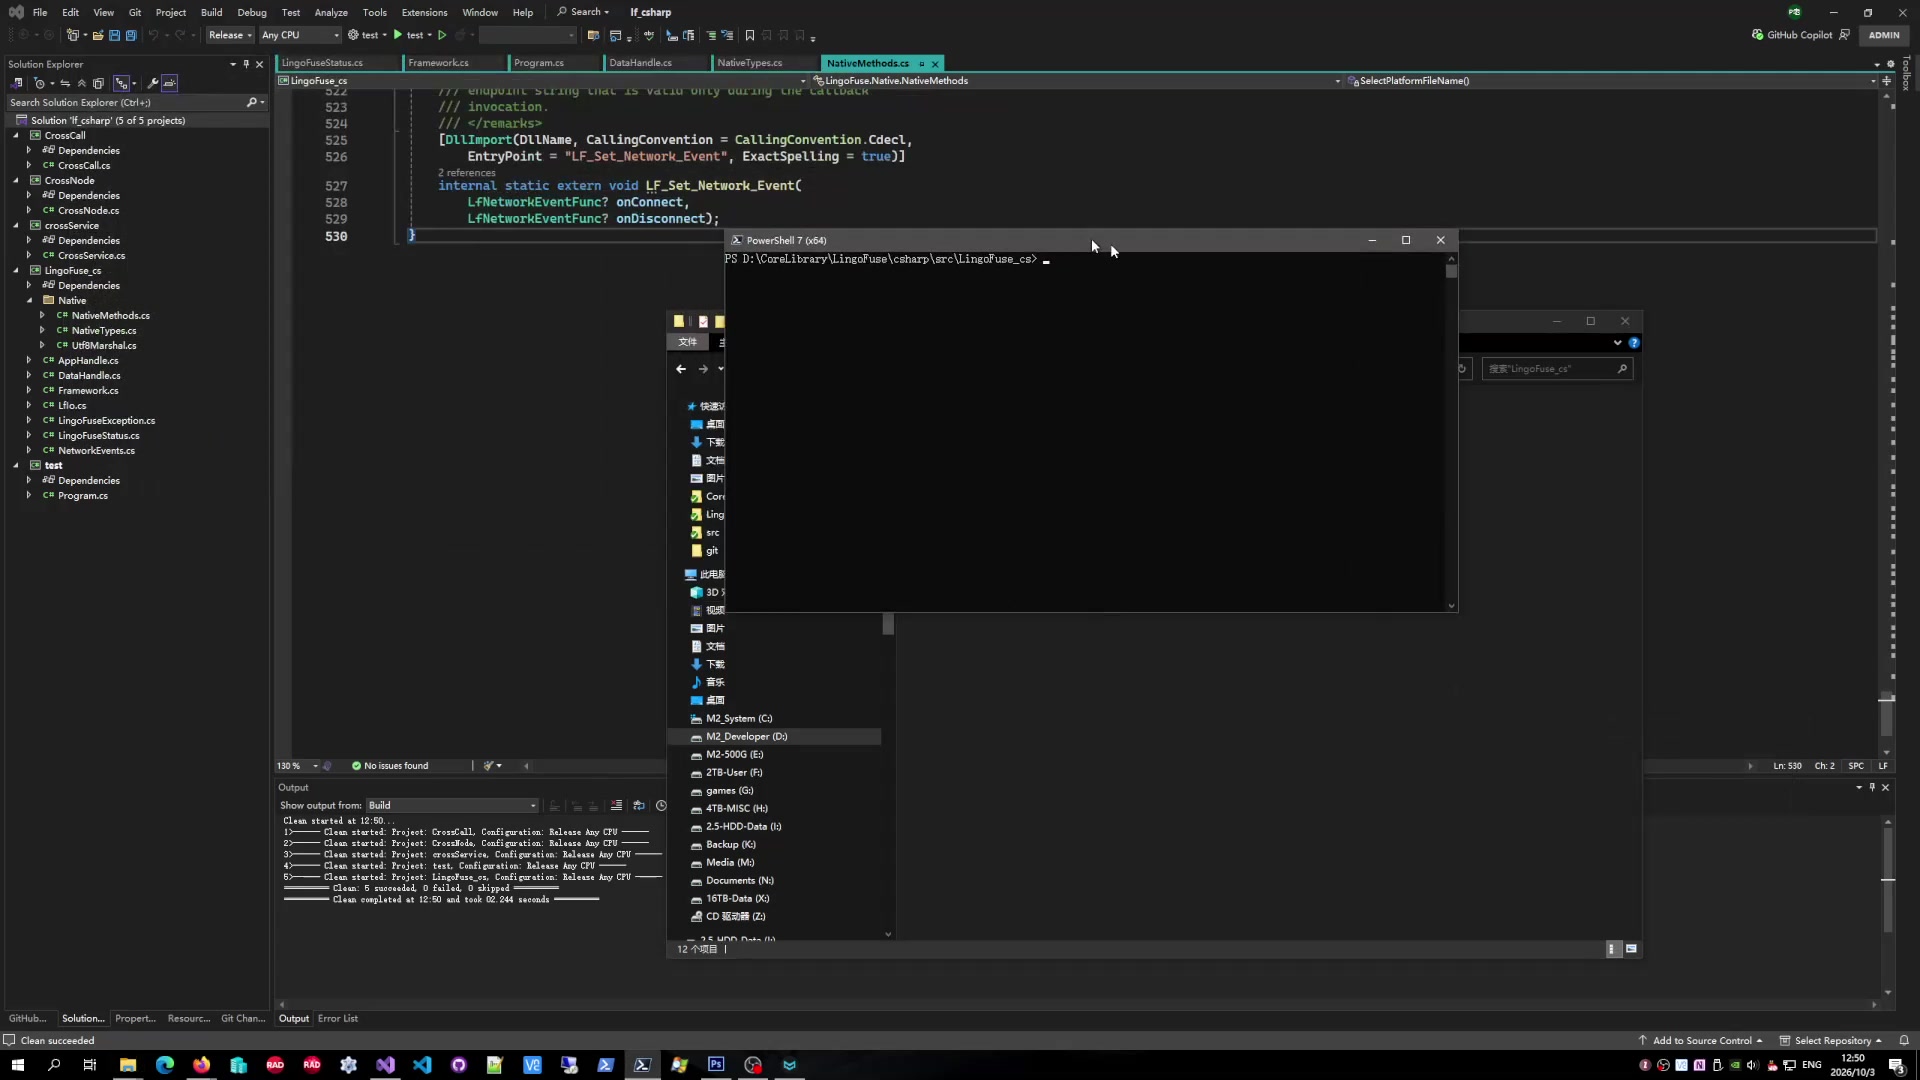This screenshot has width=1920, height=1080.
Task: Open the Analyze menu
Action: (331, 12)
